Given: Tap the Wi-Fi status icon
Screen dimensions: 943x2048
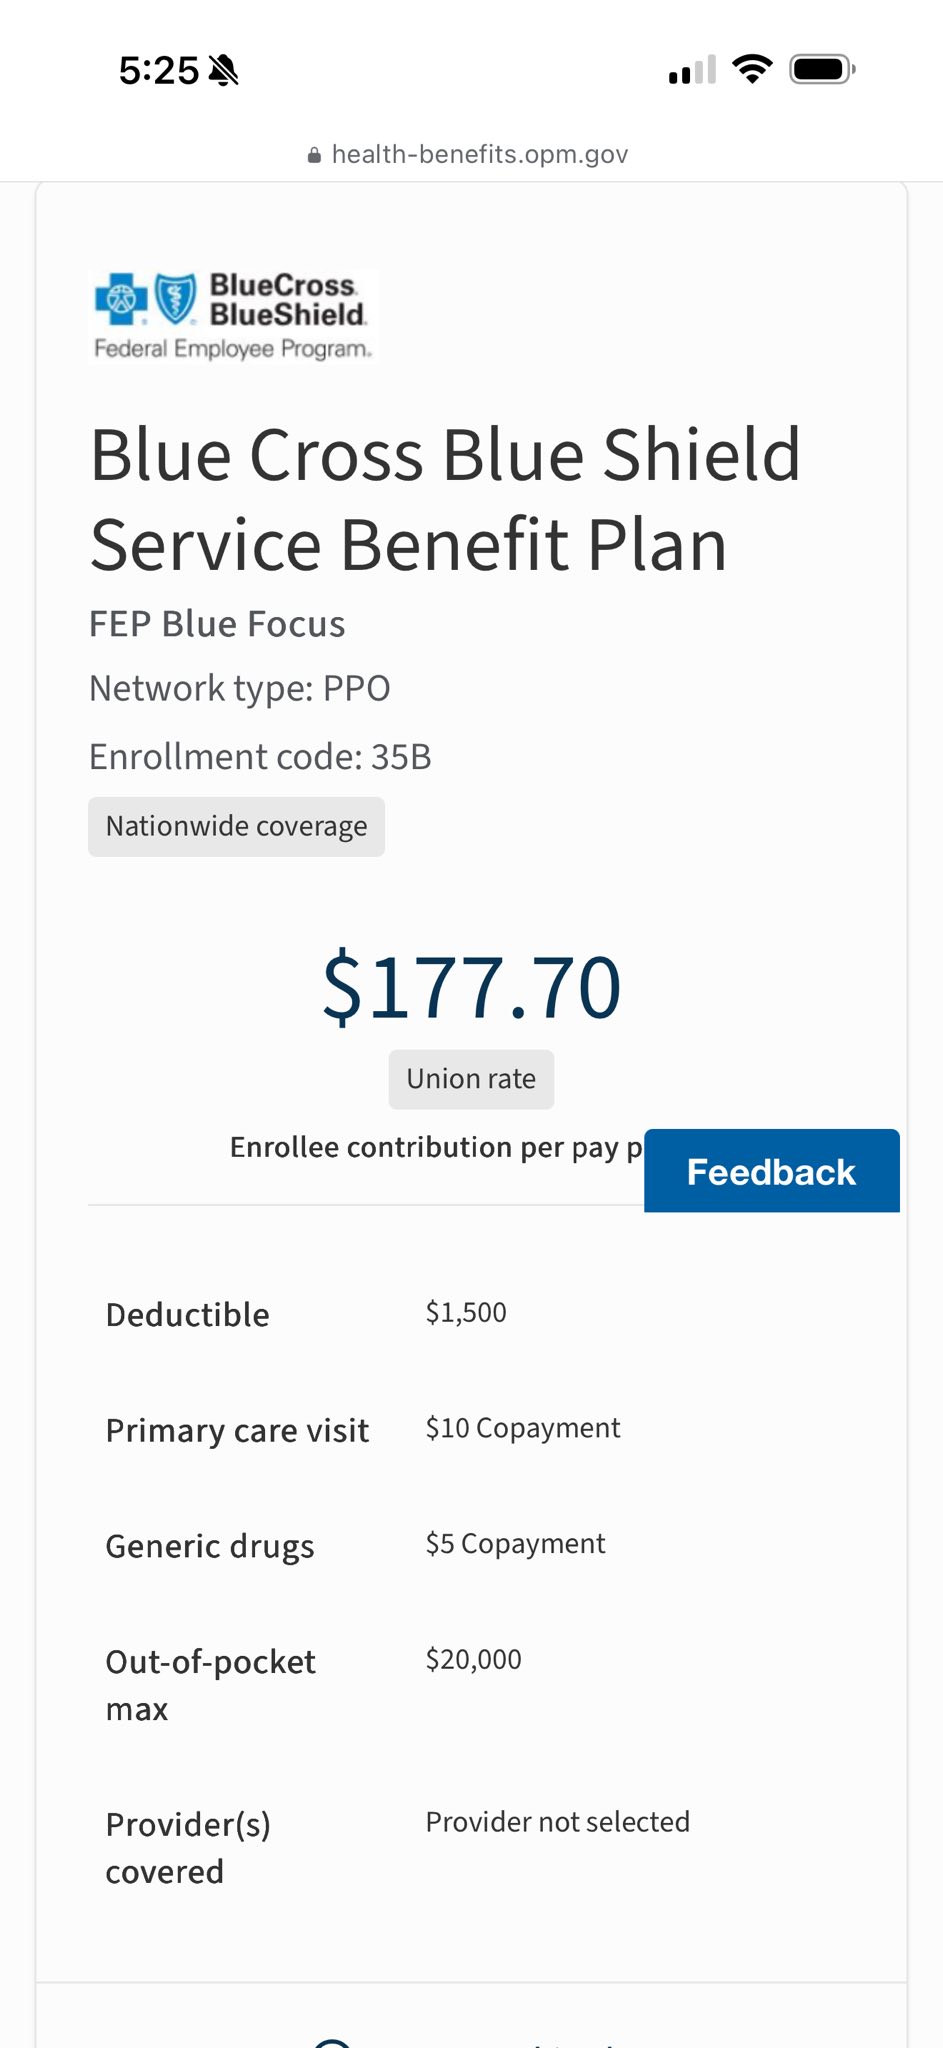Looking at the screenshot, I should tap(752, 69).
